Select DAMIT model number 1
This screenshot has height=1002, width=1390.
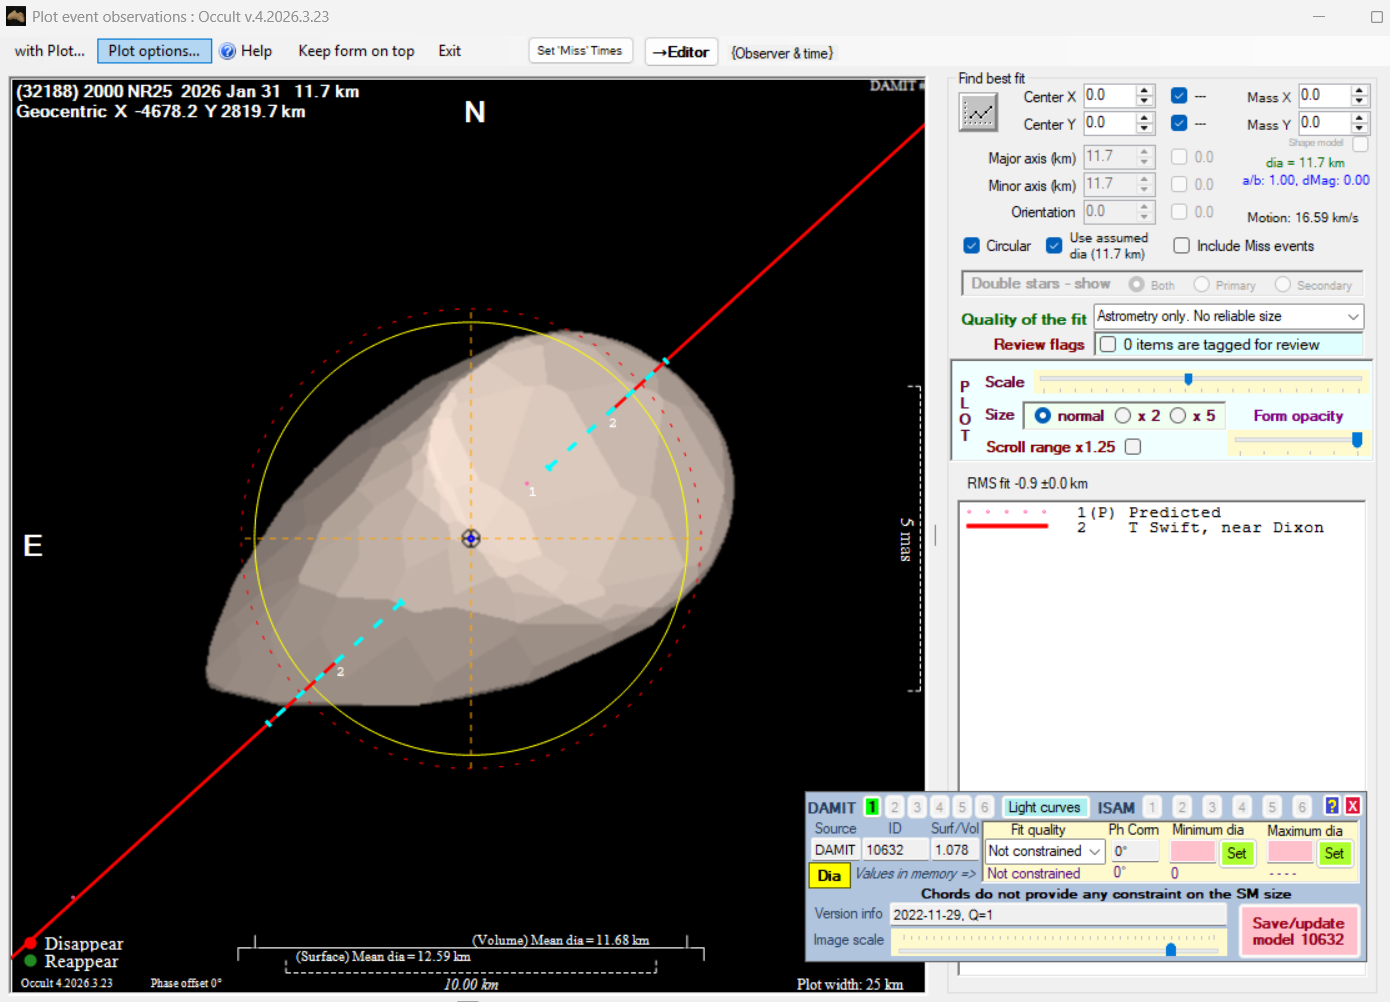coord(872,807)
